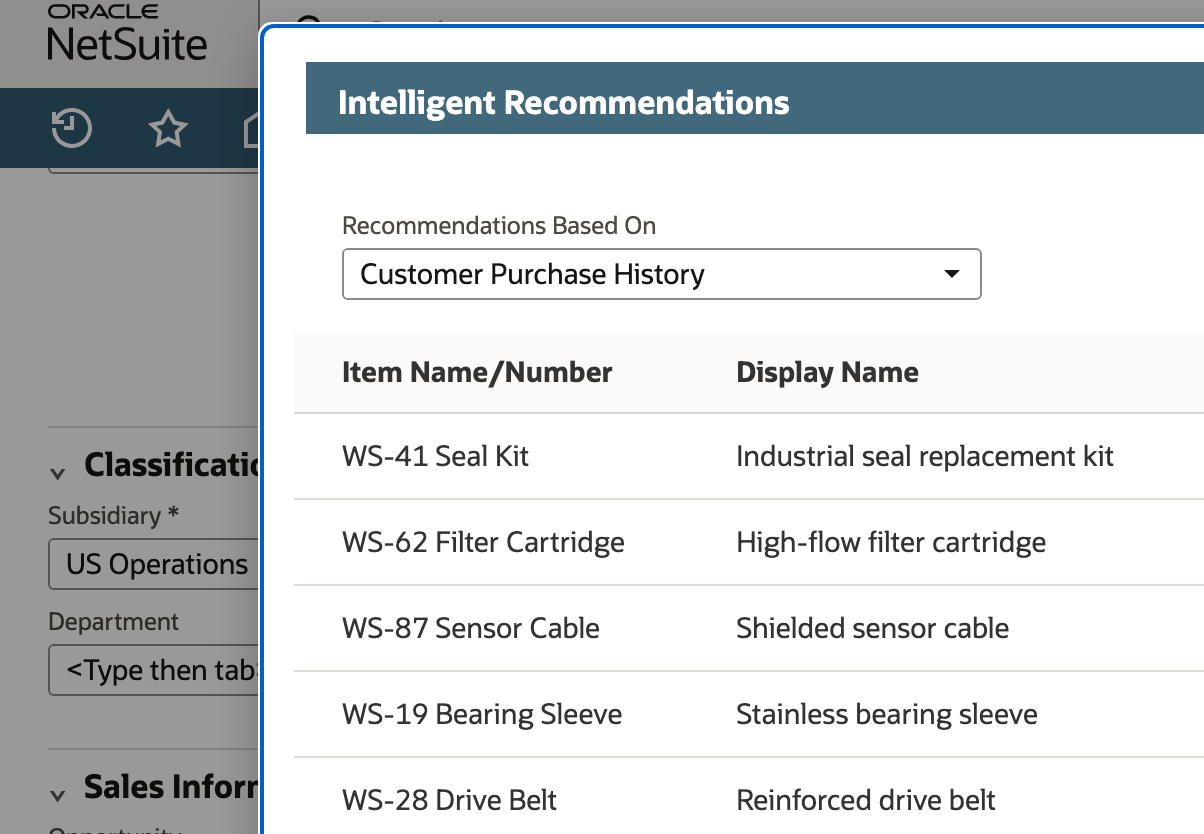The image size is (1204, 834).
Task: Open the Recent Records history icon
Action: 72,129
